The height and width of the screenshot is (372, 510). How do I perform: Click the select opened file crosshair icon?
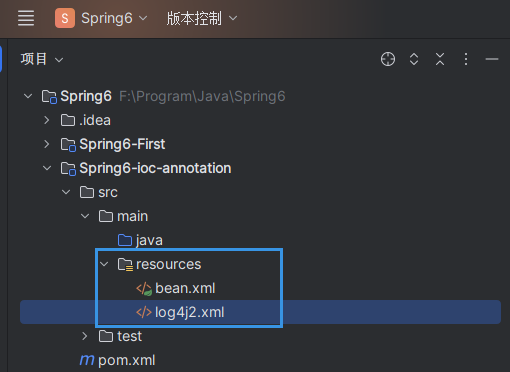[388, 59]
